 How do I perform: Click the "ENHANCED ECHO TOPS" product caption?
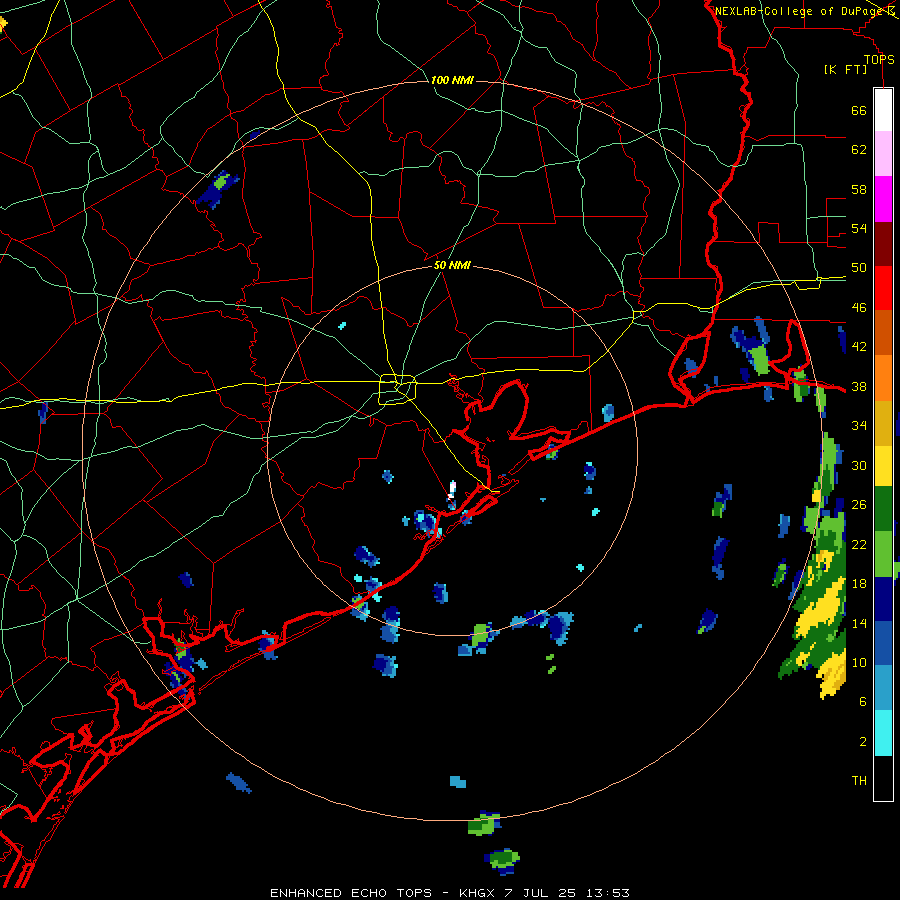[351, 893]
